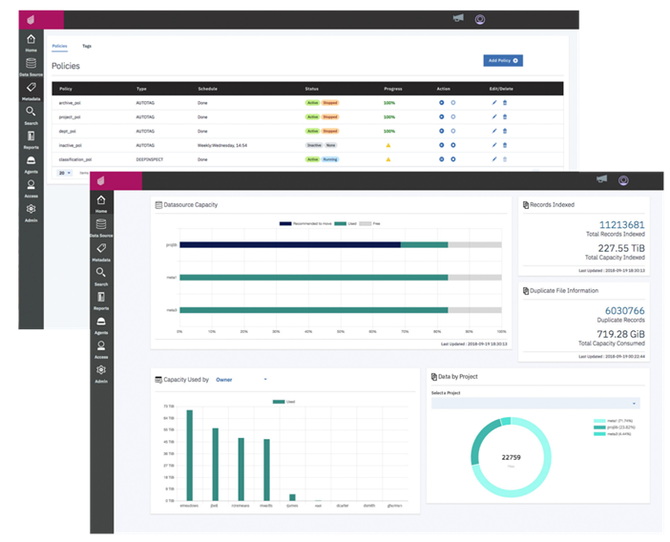Open Data Source in the front sidebar
Screen dimensions: 670x542
101,228
